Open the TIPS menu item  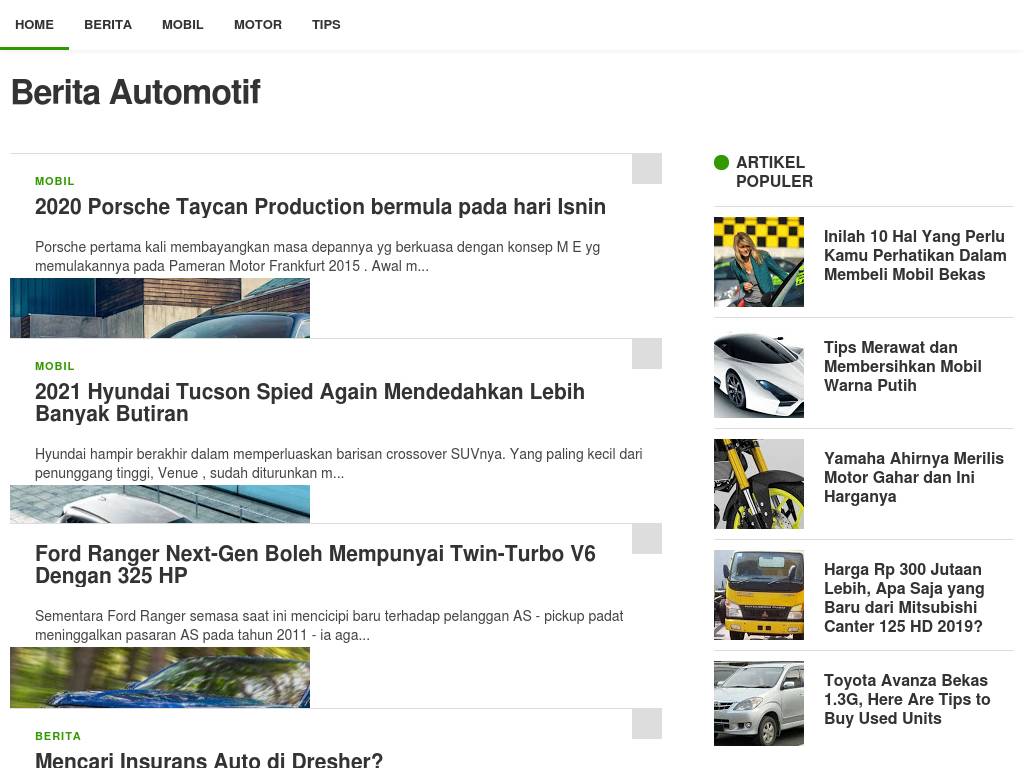(x=326, y=25)
